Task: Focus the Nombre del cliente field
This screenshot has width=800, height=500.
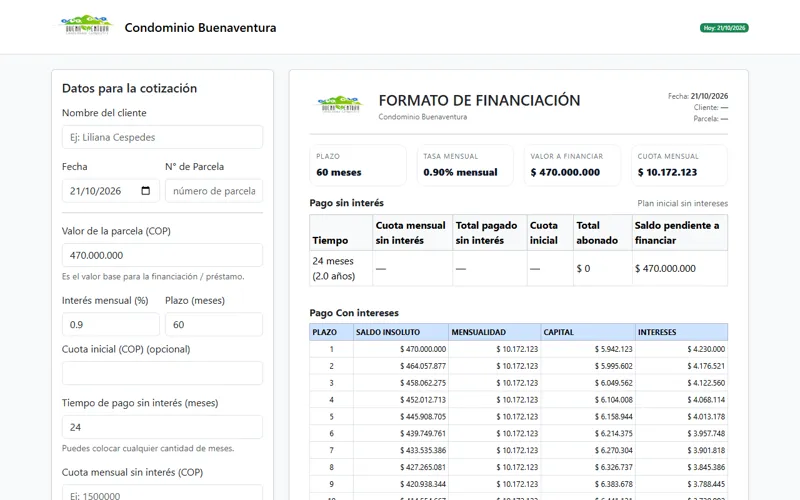Action: [162, 137]
